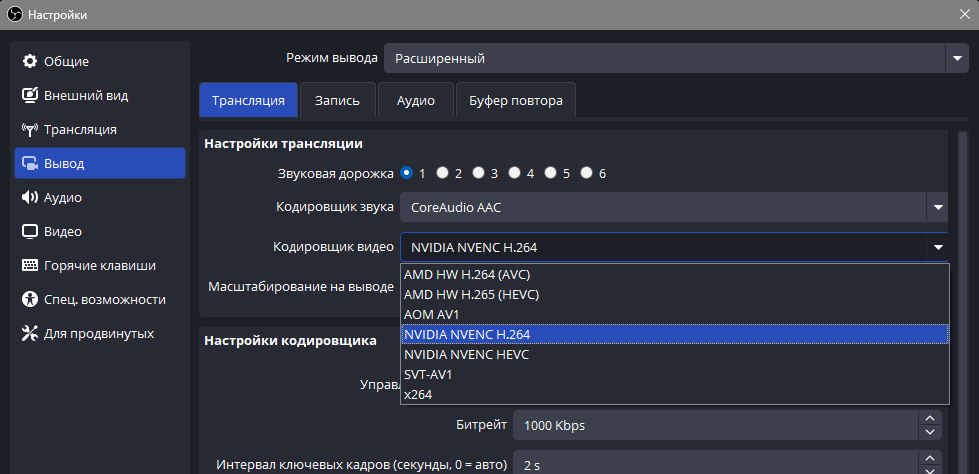Open the Кодировщик звука CoreAudio AAC dropdown
Viewport: 979px width, 474px height.
point(674,207)
